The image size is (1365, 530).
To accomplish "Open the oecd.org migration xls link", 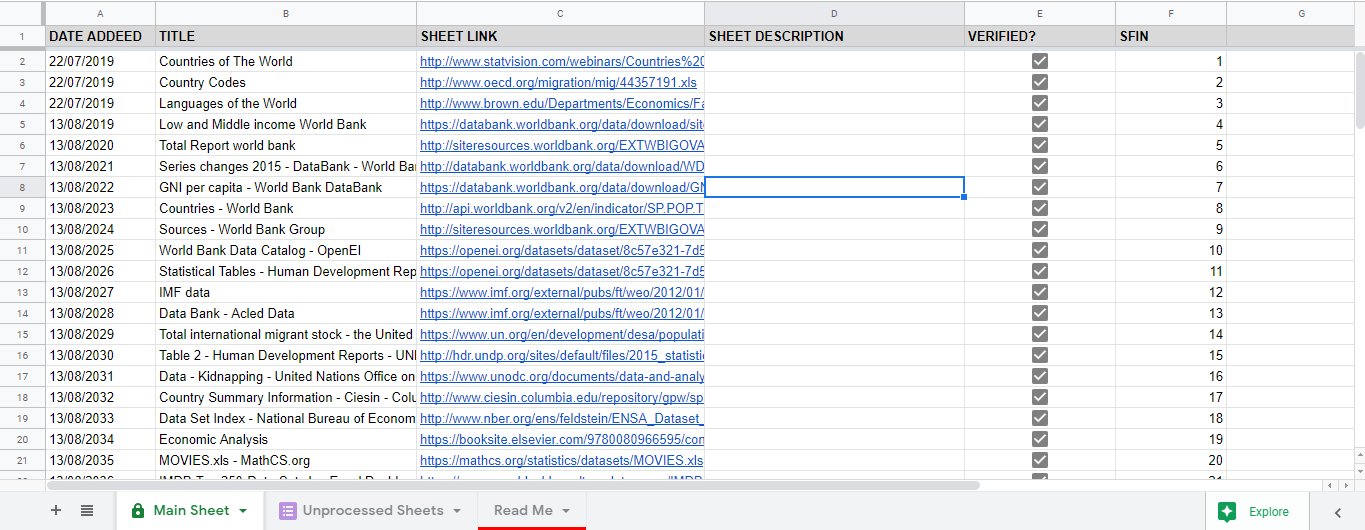I will pyautogui.click(x=558, y=82).
